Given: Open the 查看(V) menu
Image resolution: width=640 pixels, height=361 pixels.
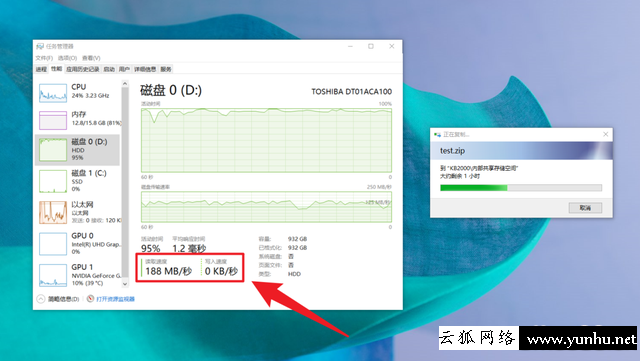Looking at the screenshot, I should tap(91, 58).
